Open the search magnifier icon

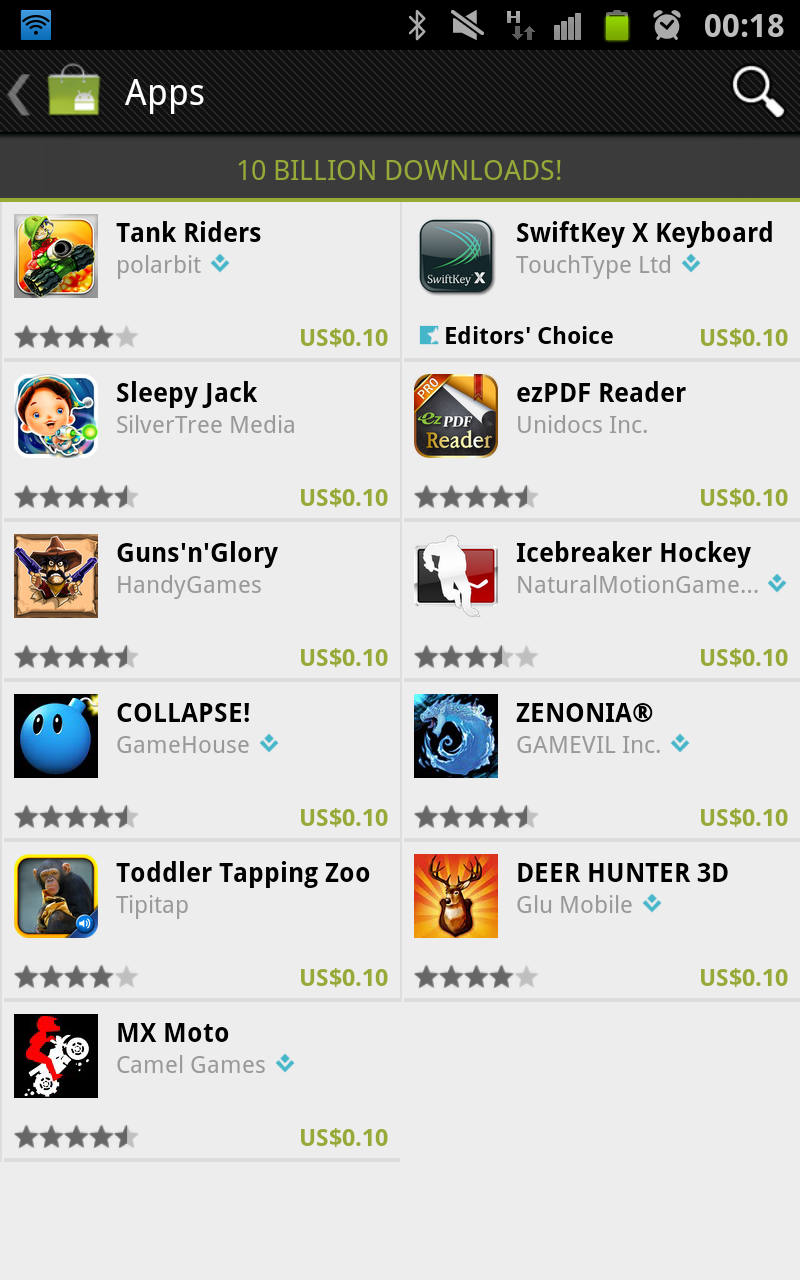coord(758,92)
